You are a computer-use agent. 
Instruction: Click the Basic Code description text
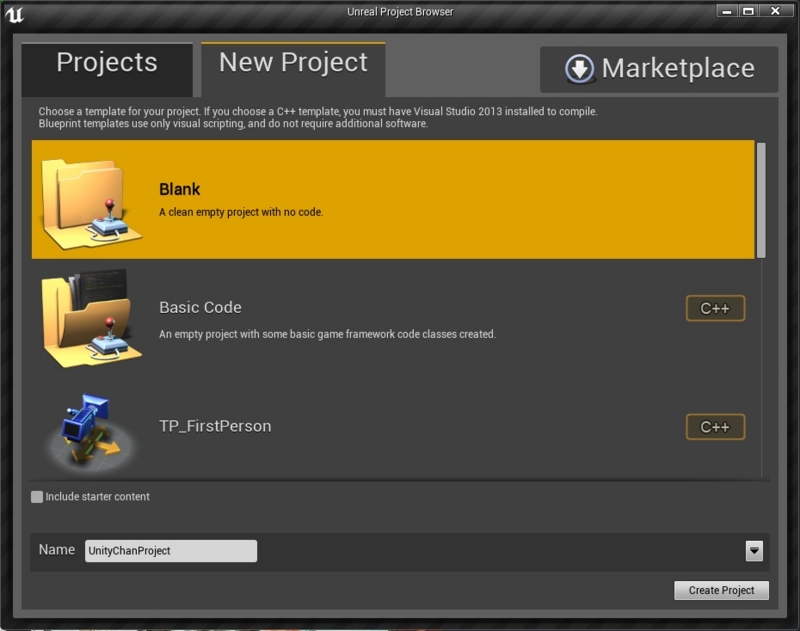pyautogui.click(x=328, y=334)
